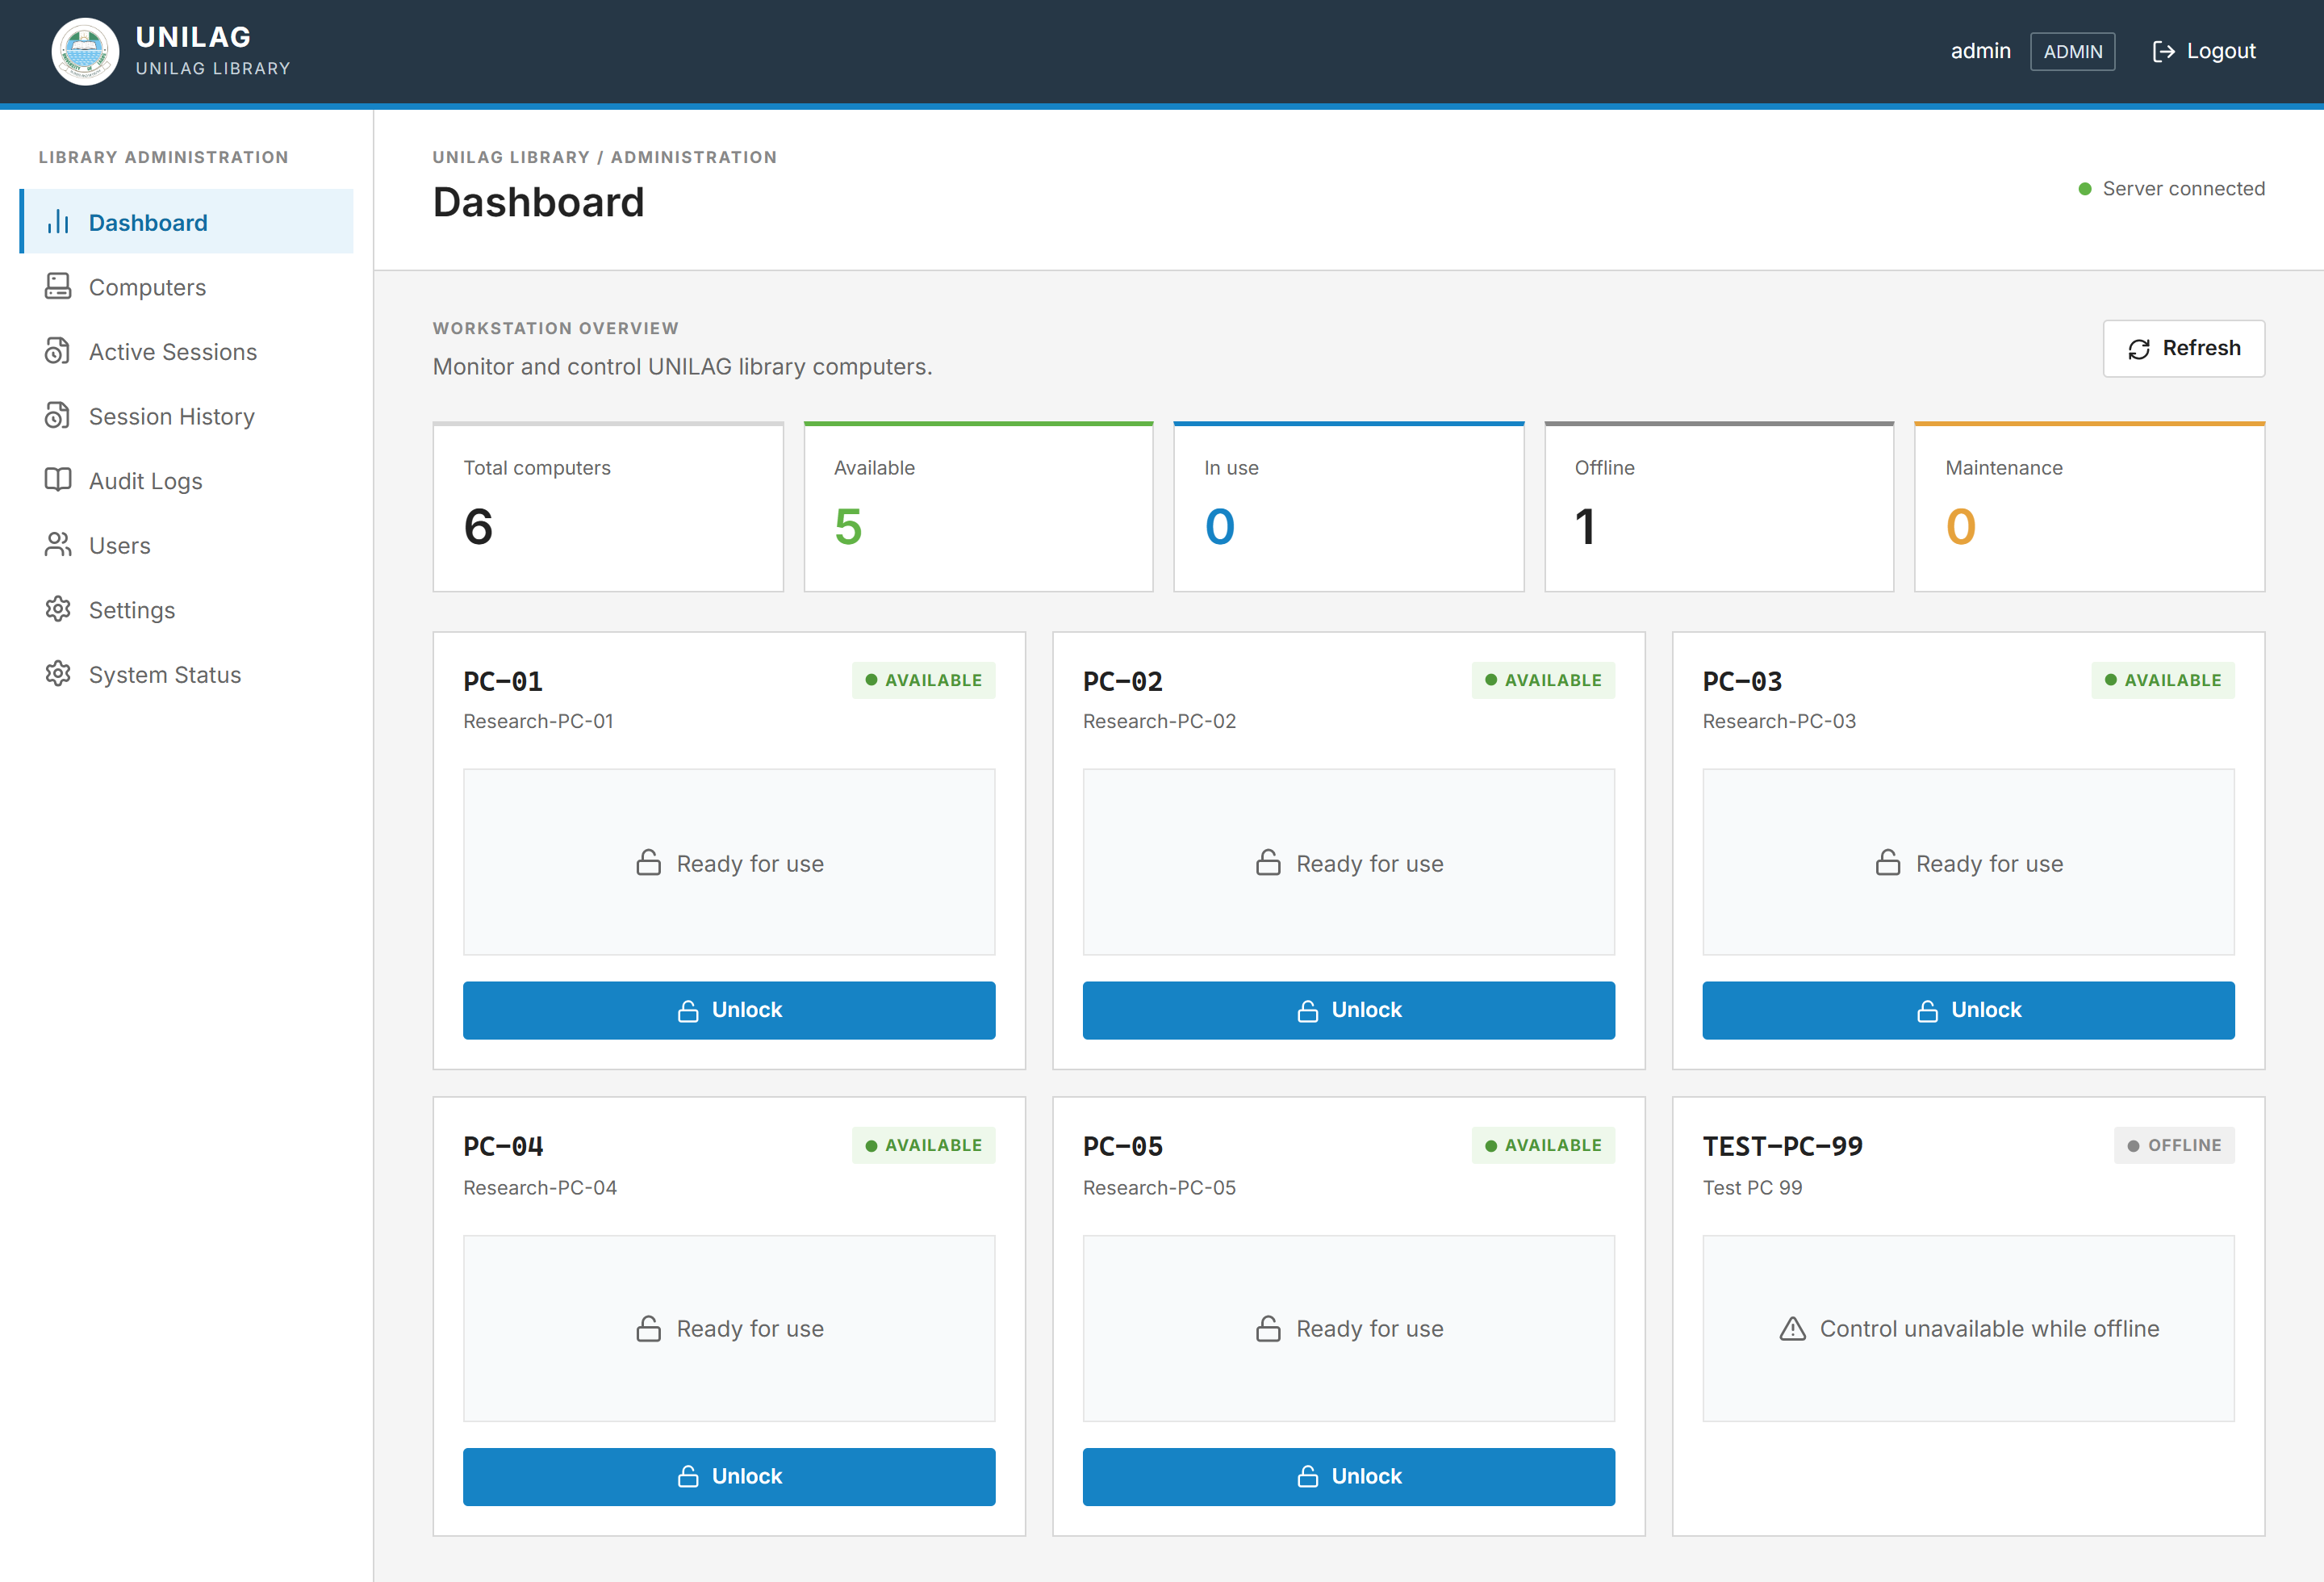Click the AVAILABLE badge on PC-04
The width and height of the screenshot is (2324, 1582).
[x=923, y=1145]
